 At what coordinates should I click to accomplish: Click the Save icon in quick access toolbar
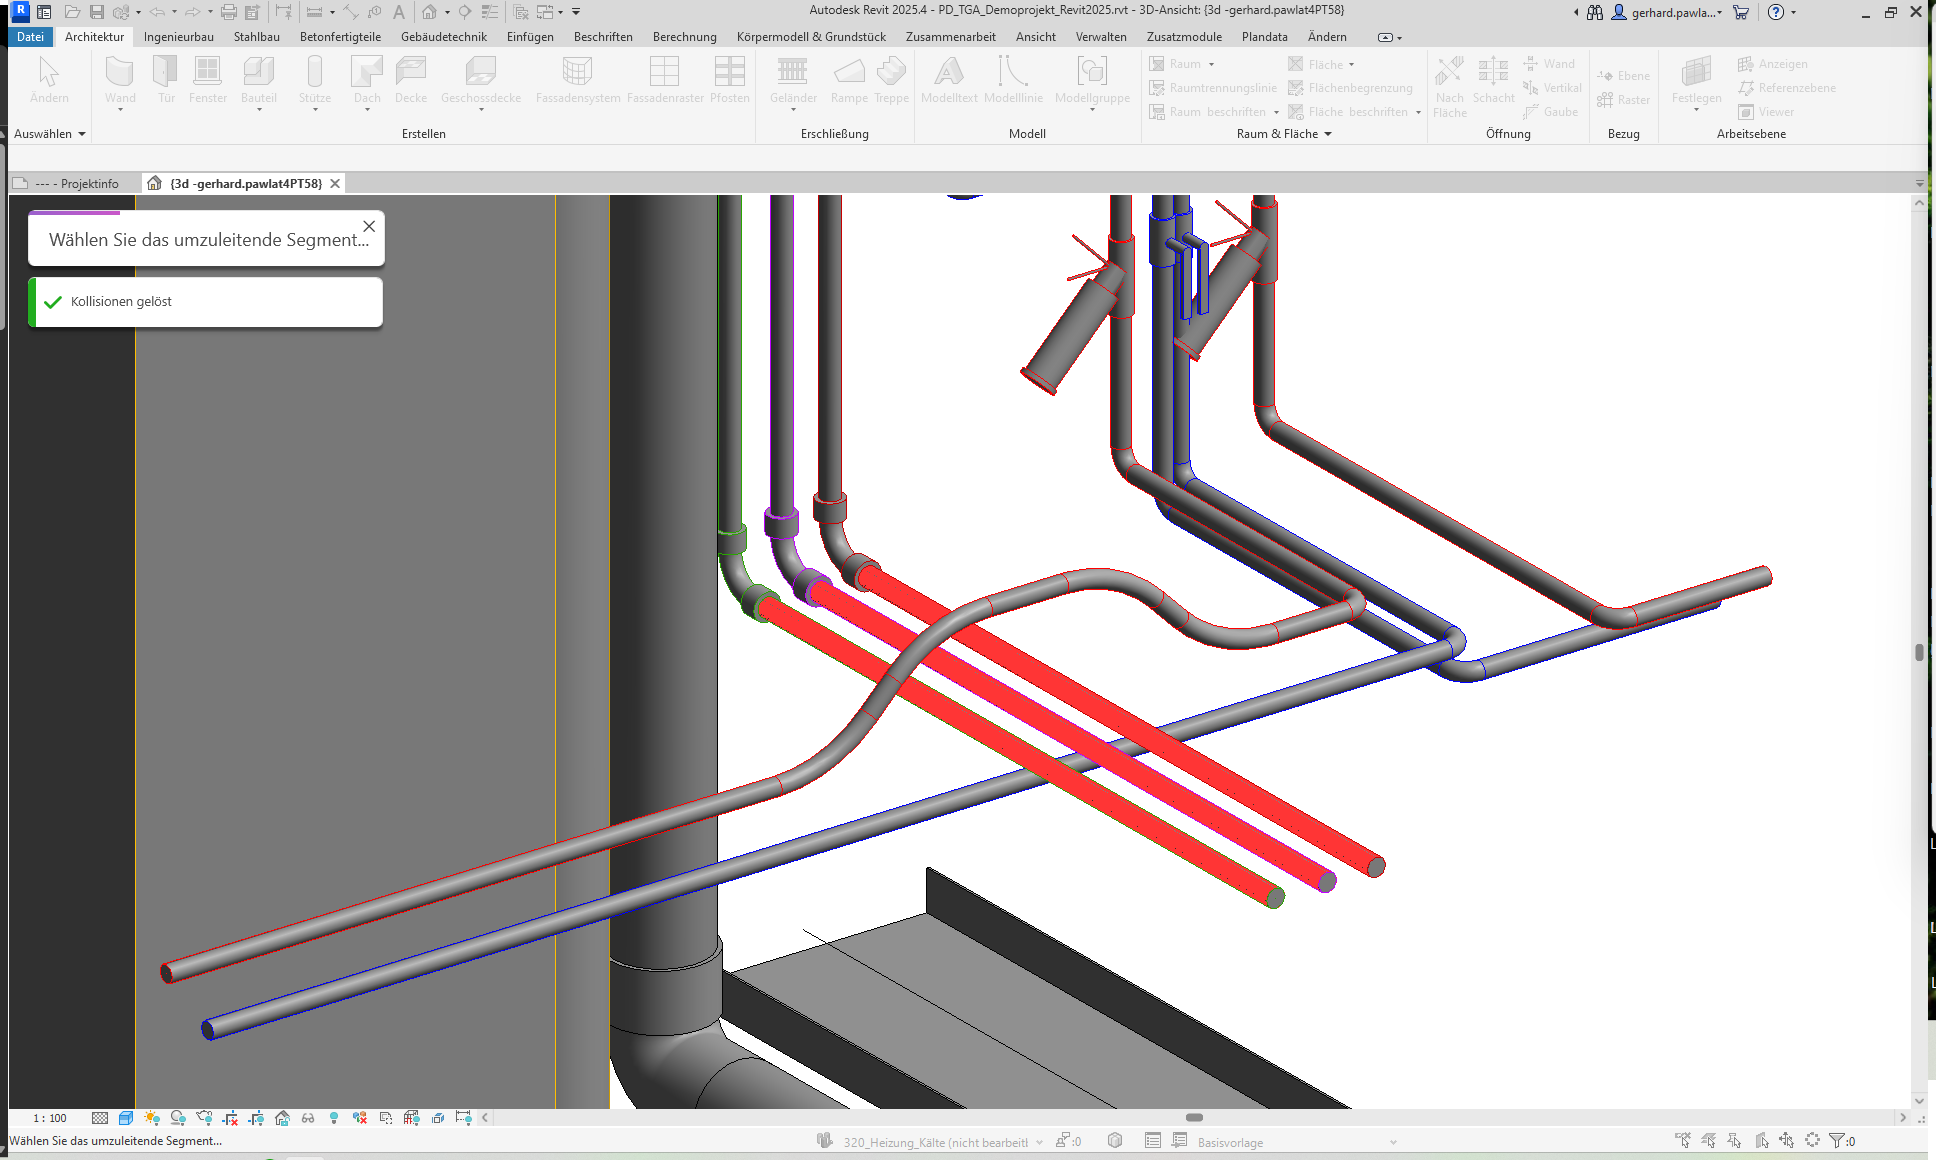pos(97,12)
